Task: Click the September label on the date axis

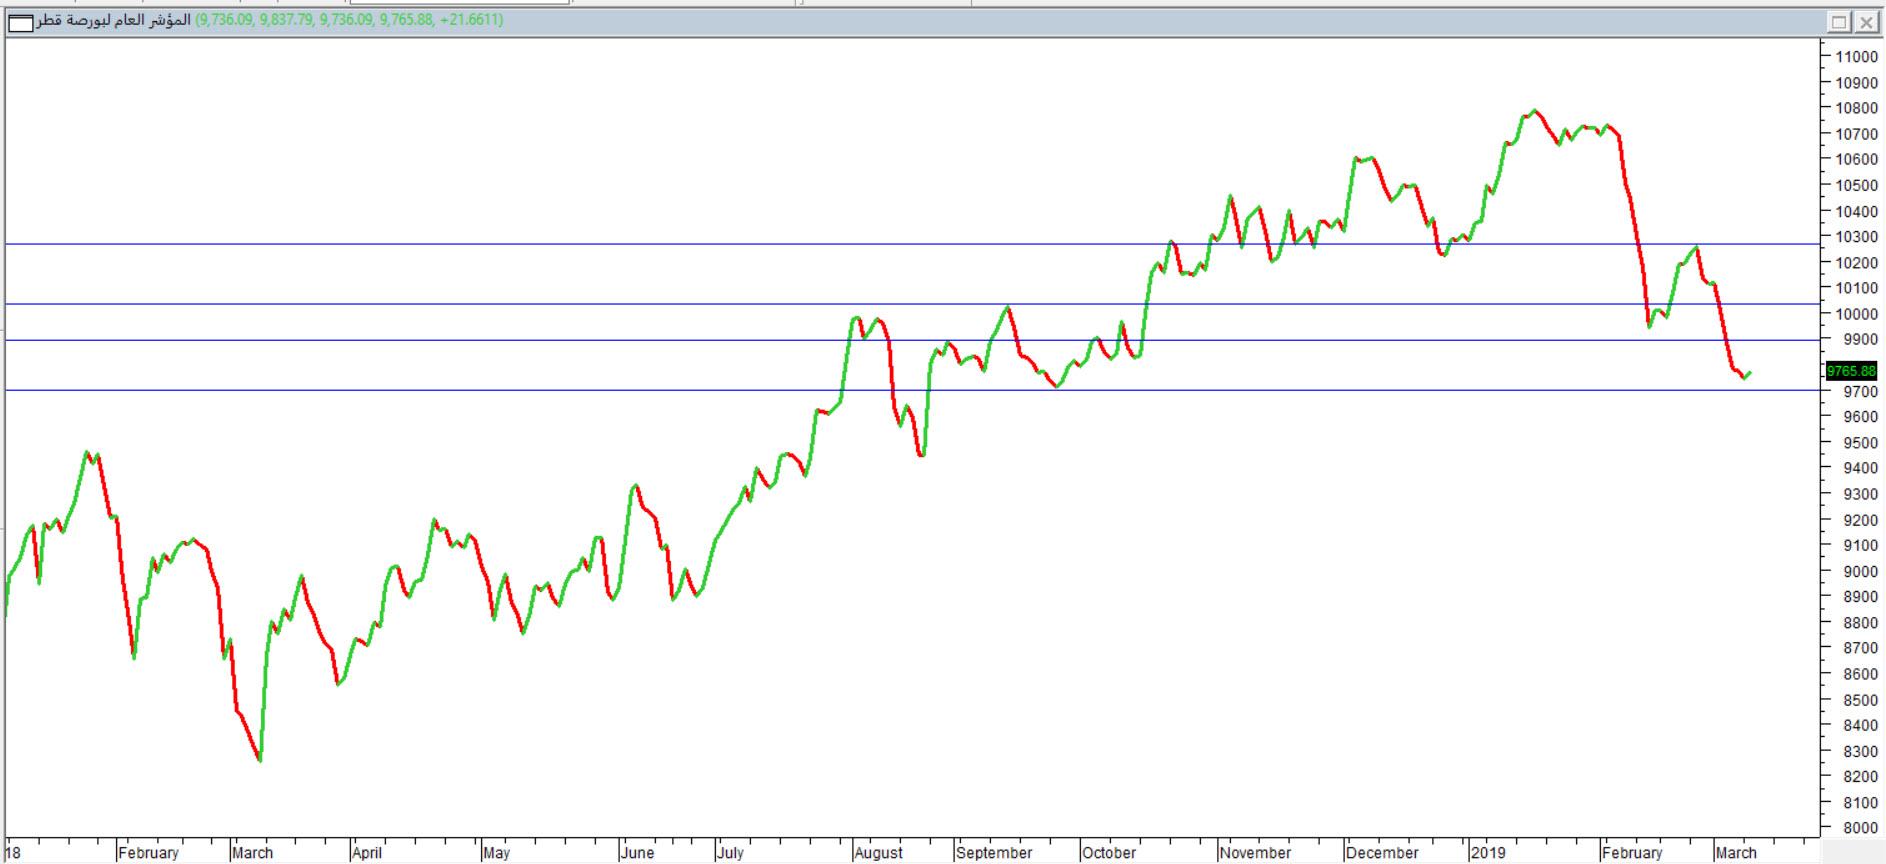Action: pyautogui.click(x=994, y=853)
